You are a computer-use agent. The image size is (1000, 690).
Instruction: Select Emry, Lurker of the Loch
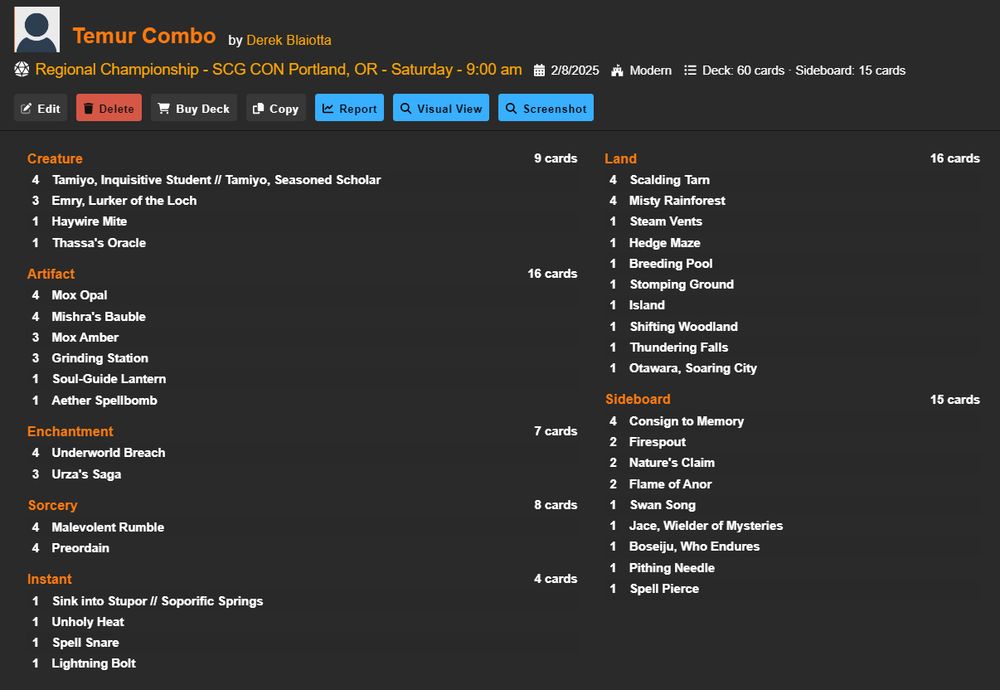point(124,200)
